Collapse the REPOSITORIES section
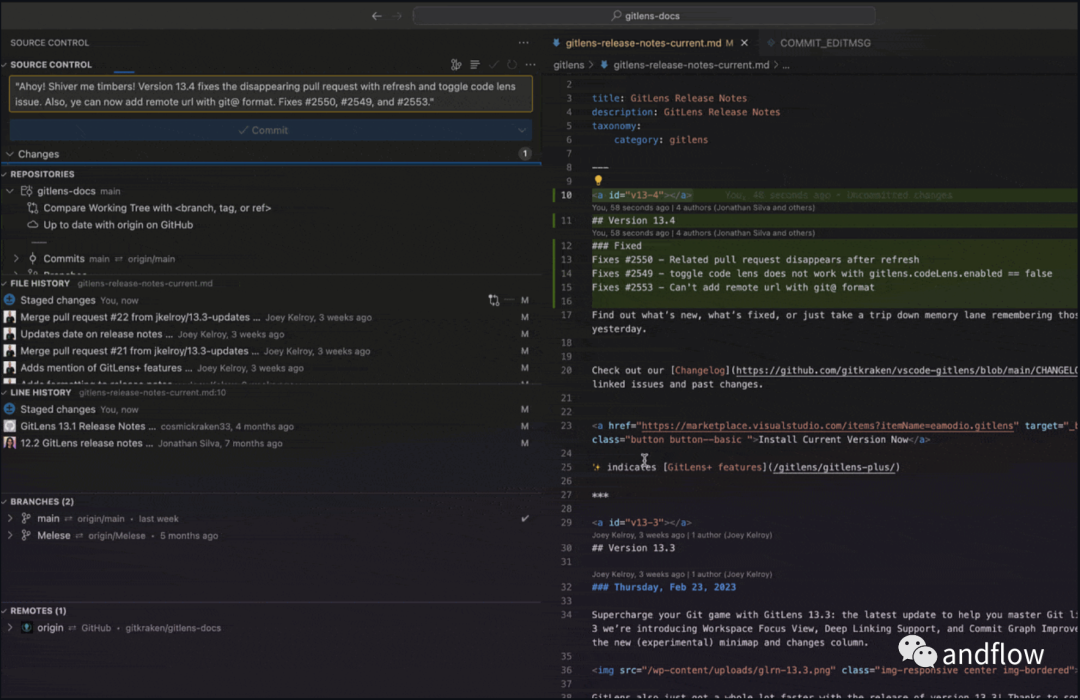1080x700 pixels. click(x=4, y=174)
